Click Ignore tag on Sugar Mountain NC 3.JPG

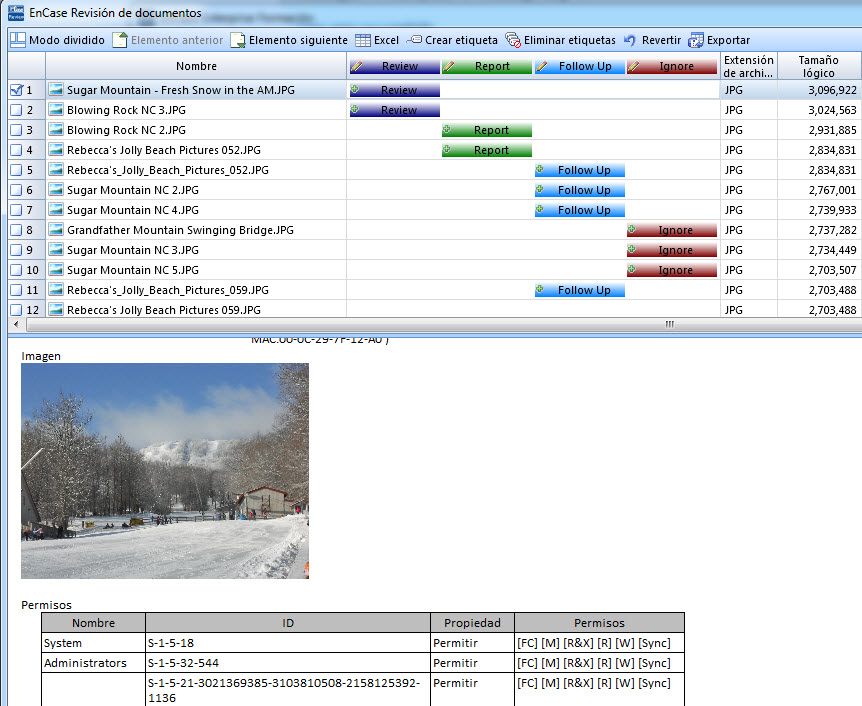click(672, 250)
